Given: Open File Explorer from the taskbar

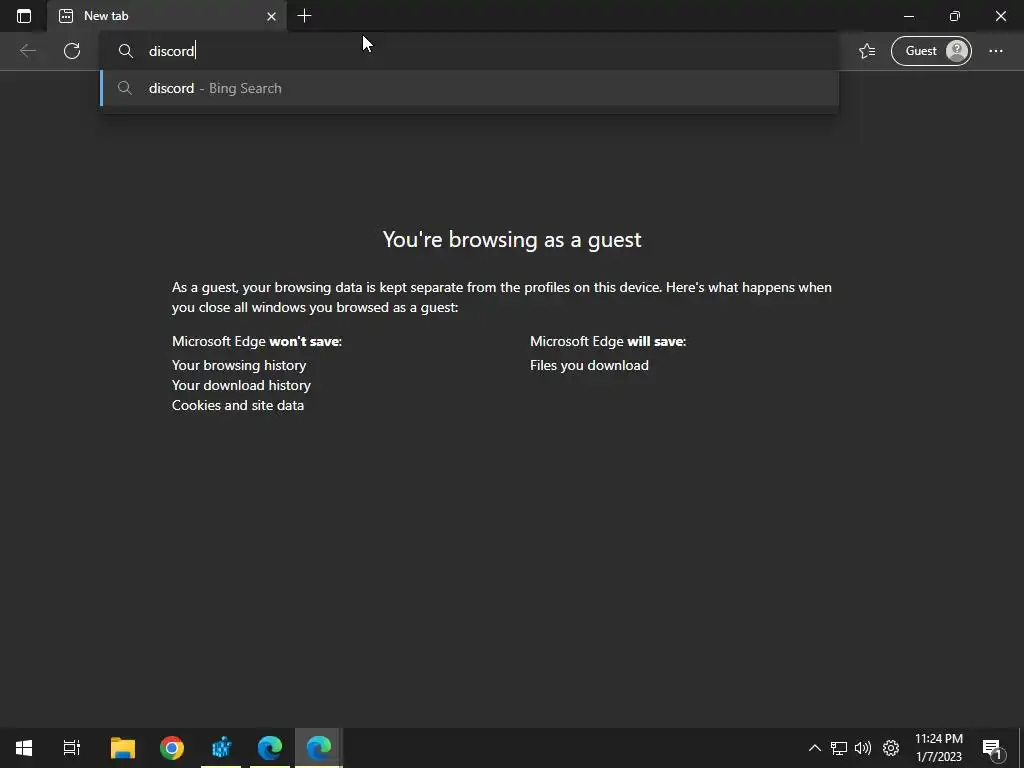Looking at the screenshot, I should (x=123, y=748).
